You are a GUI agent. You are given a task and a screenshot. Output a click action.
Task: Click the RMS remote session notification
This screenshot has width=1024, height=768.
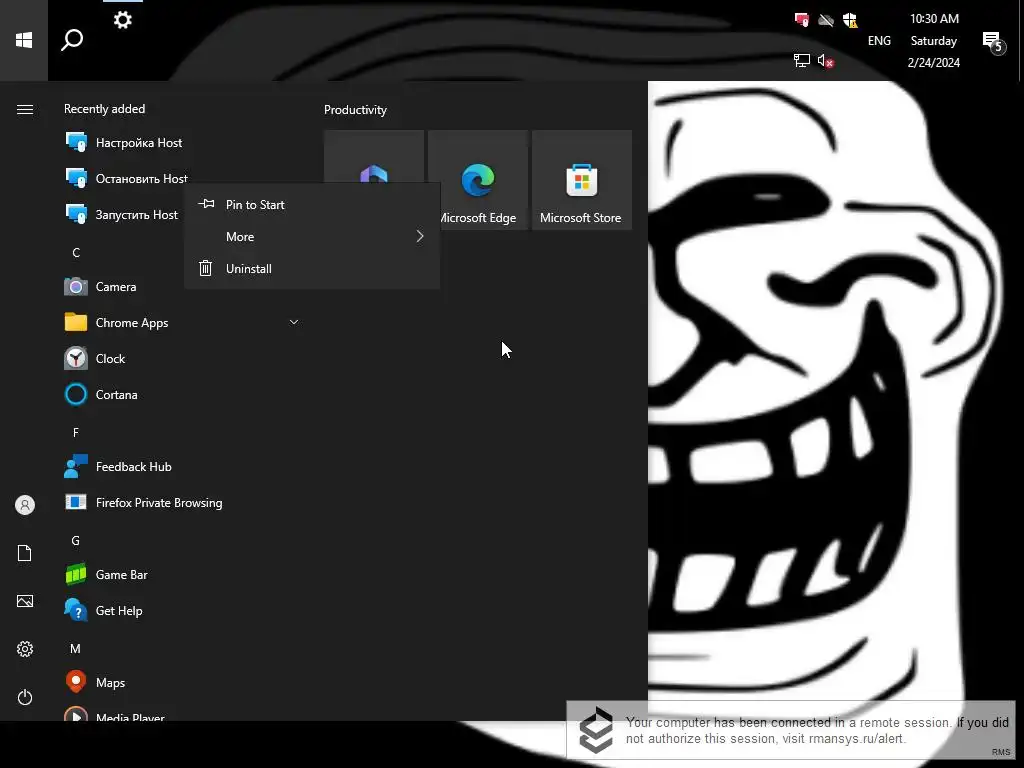791,730
